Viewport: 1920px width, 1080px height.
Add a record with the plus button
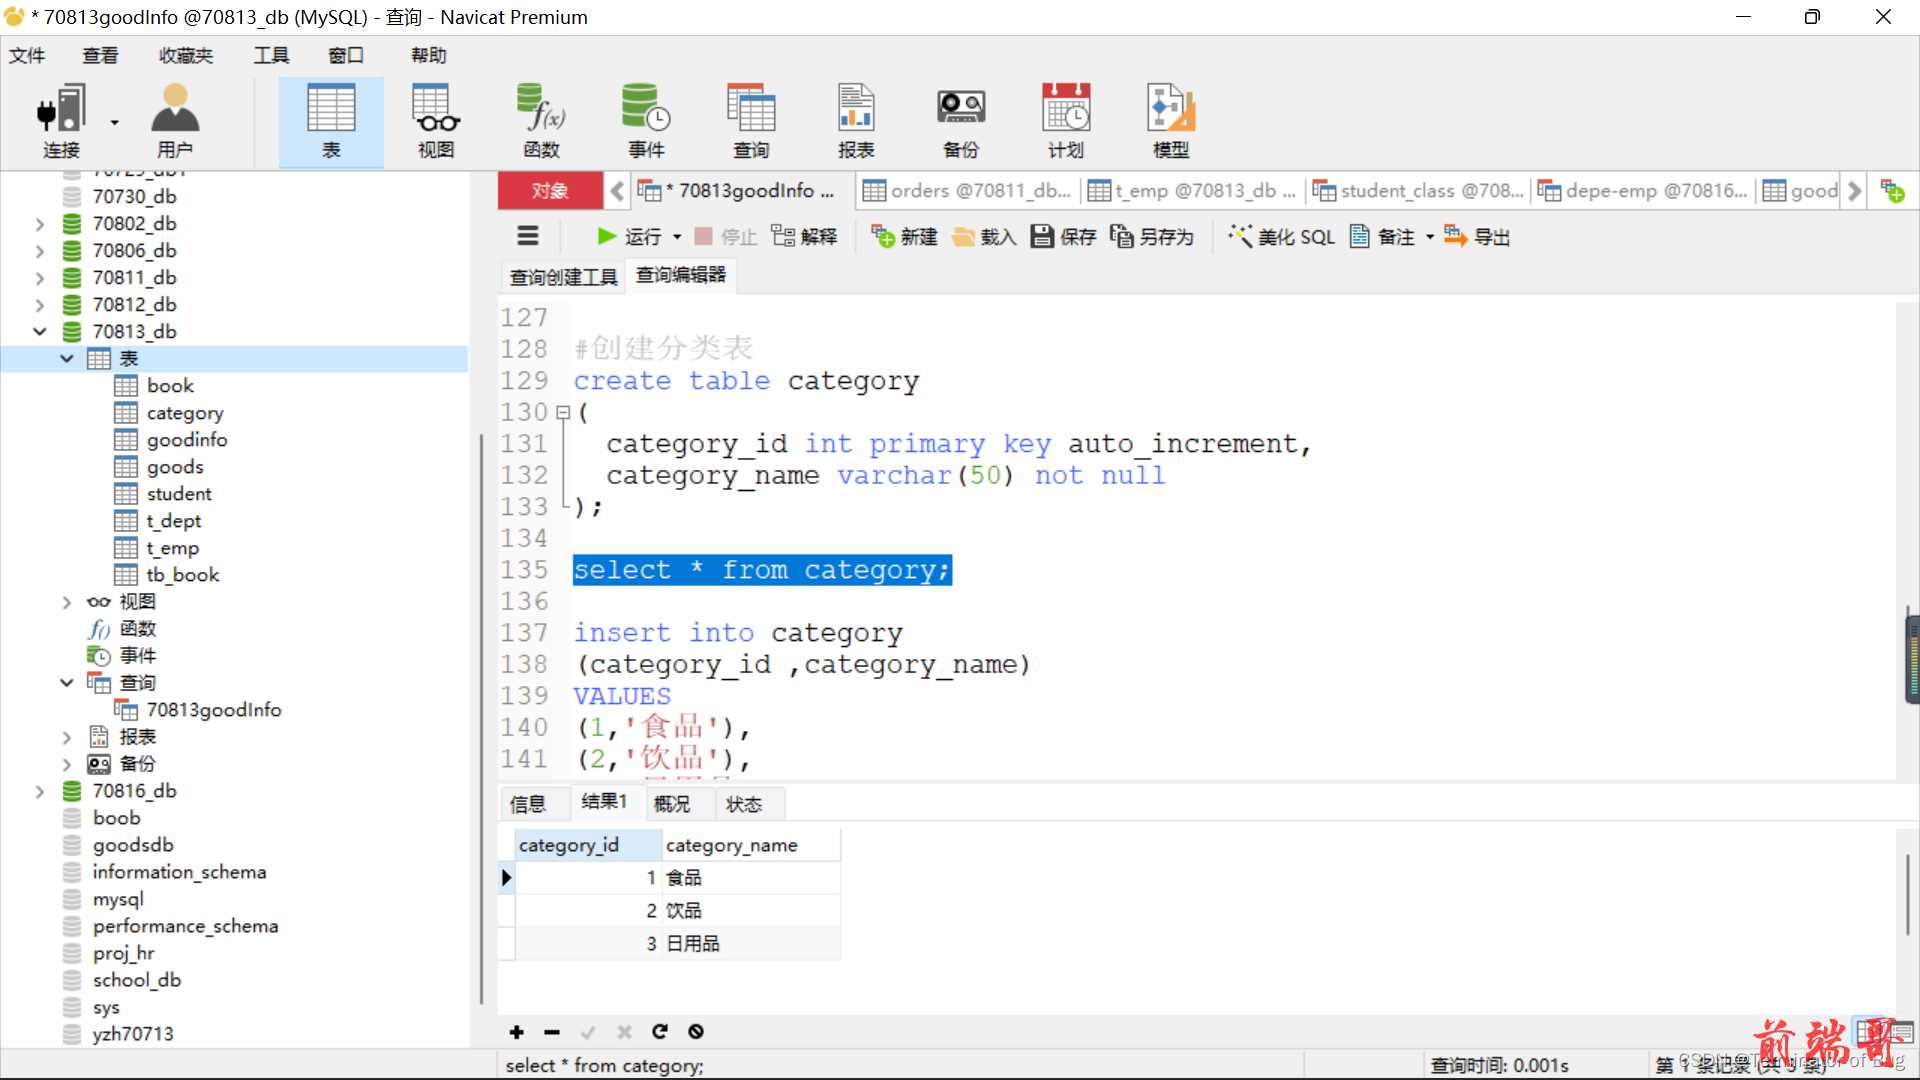coord(516,1032)
